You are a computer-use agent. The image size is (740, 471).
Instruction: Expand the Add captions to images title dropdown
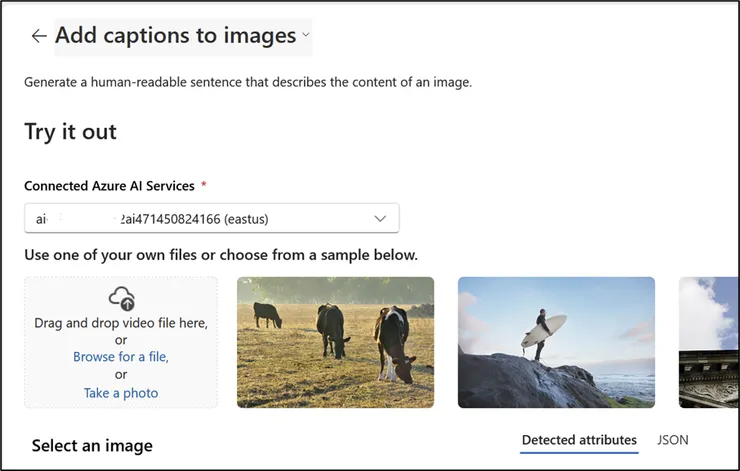[306, 35]
